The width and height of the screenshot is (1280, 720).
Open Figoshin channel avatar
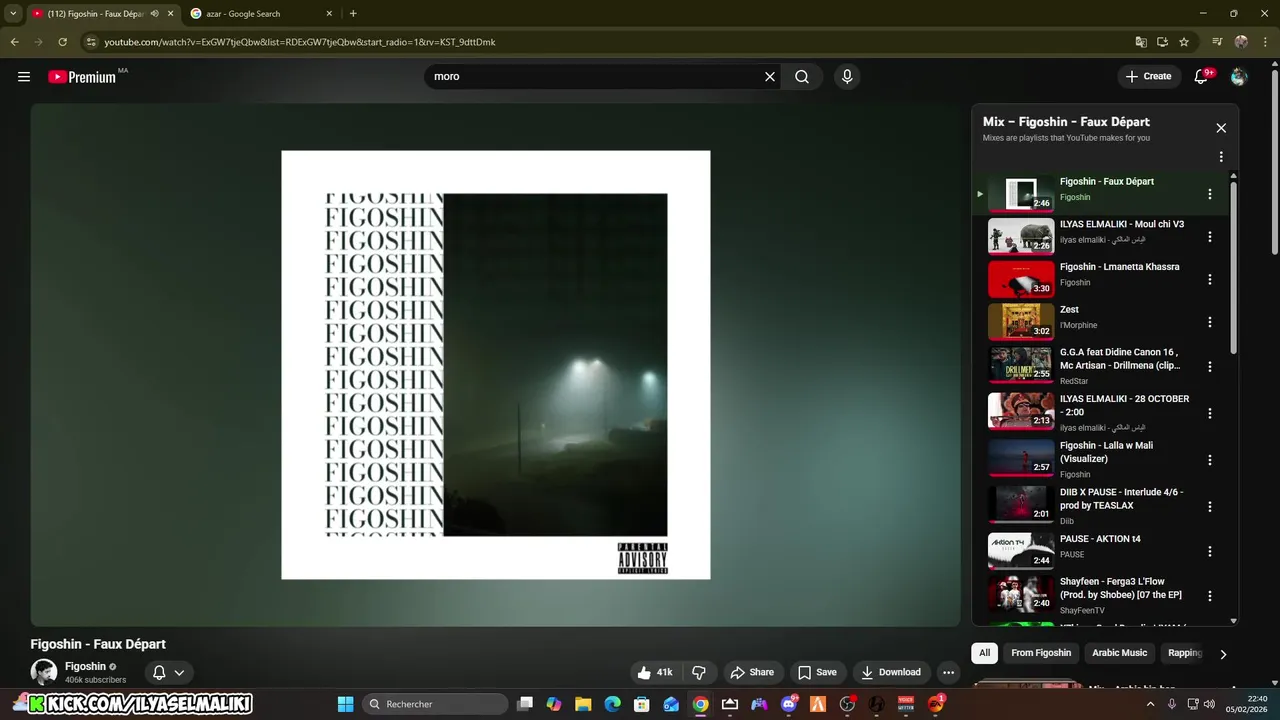44,672
